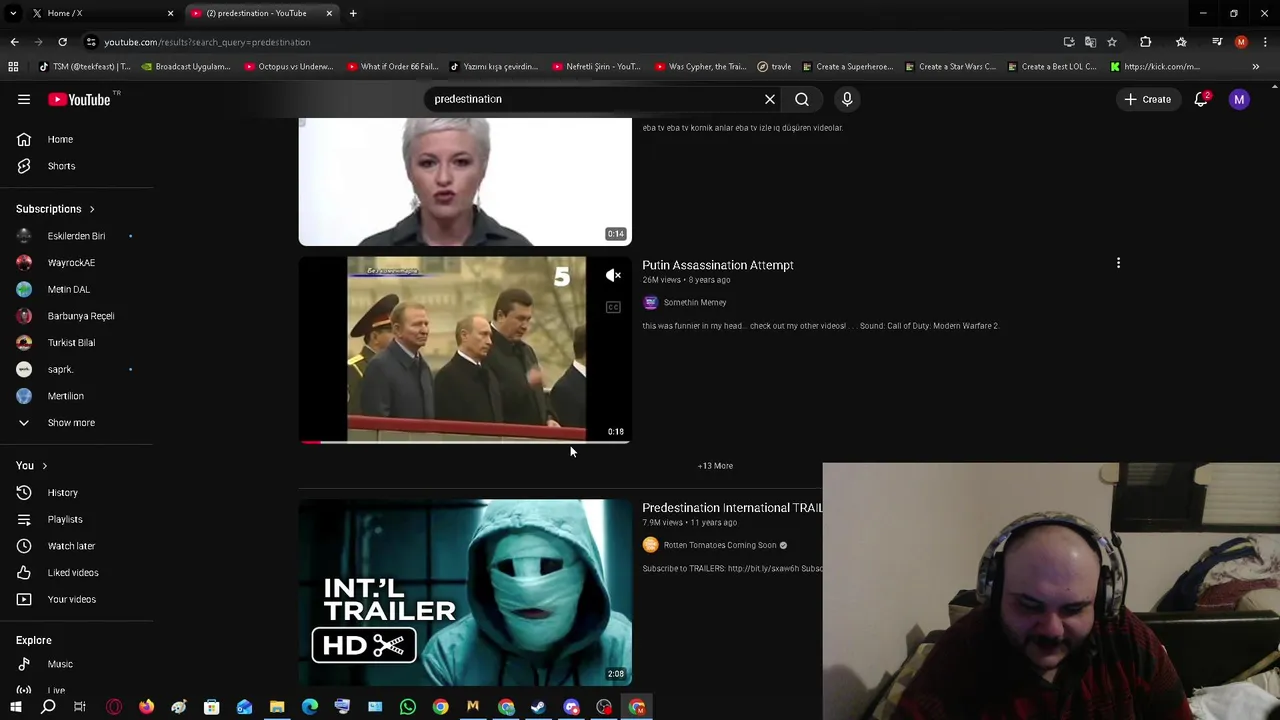Open the YouTube hamburger guide menu
Image resolution: width=1280 pixels, height=720 pixels.
click(24, 99)
